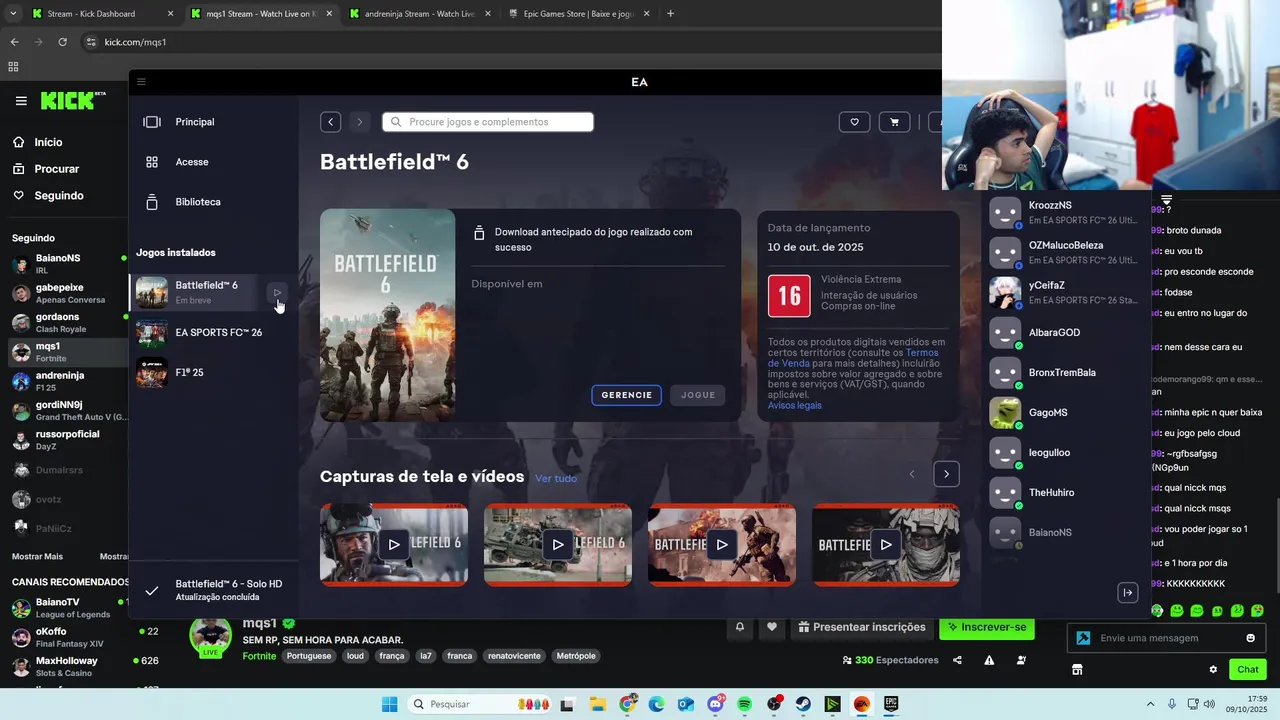Select friend KroozzNS in EA friends list
Viewport: 1280px width, 720px height.
[x=1065, y=212]
